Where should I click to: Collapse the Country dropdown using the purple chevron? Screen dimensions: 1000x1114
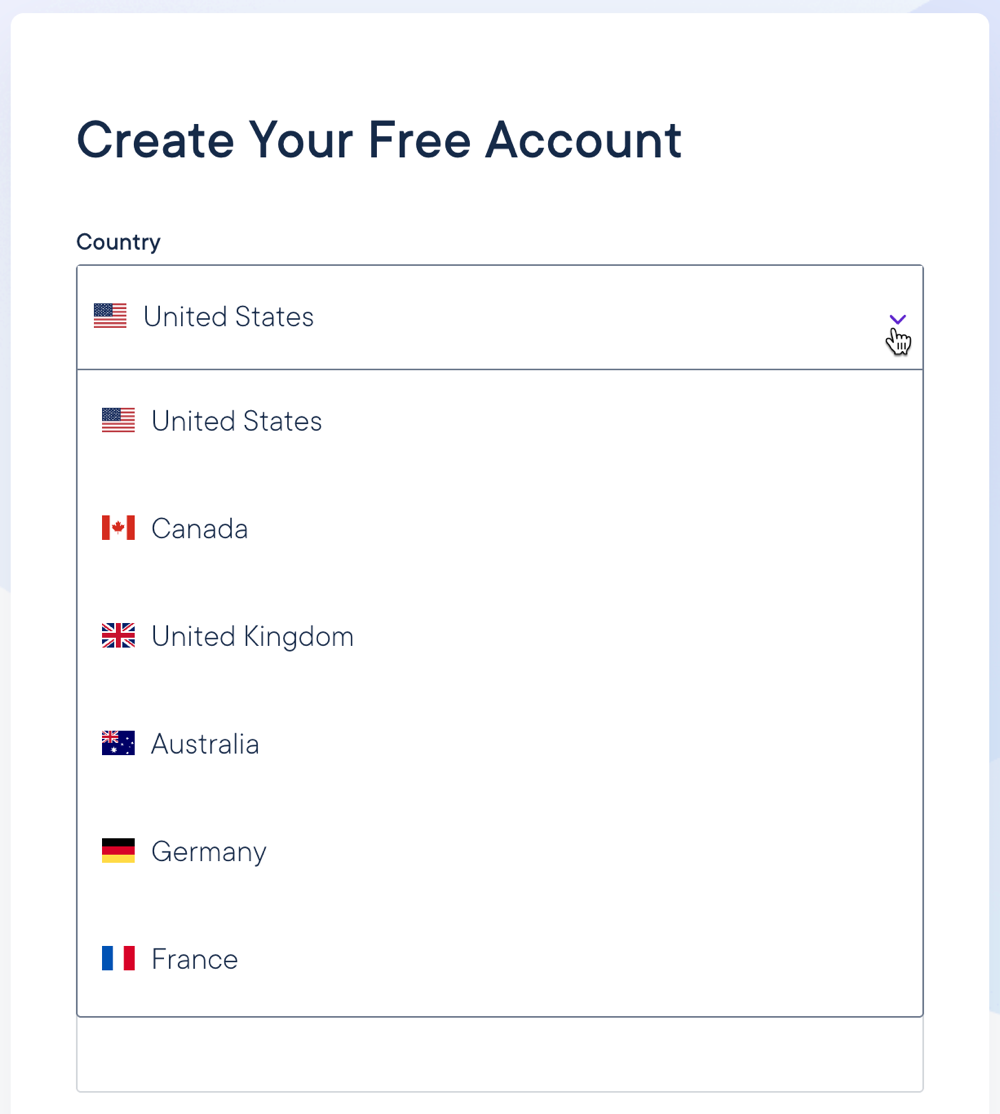(897, 319)
